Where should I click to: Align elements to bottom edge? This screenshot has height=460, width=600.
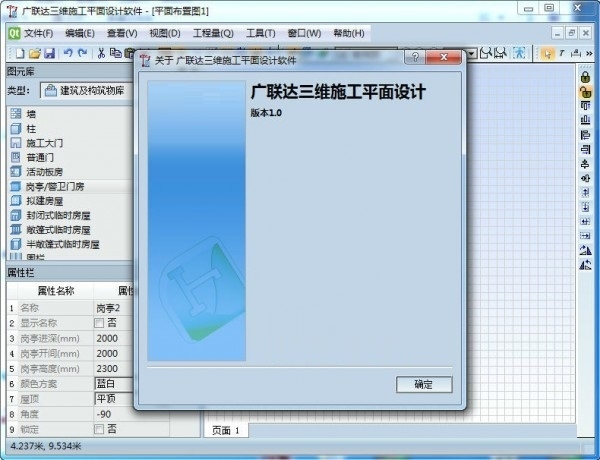pos(585,120)
